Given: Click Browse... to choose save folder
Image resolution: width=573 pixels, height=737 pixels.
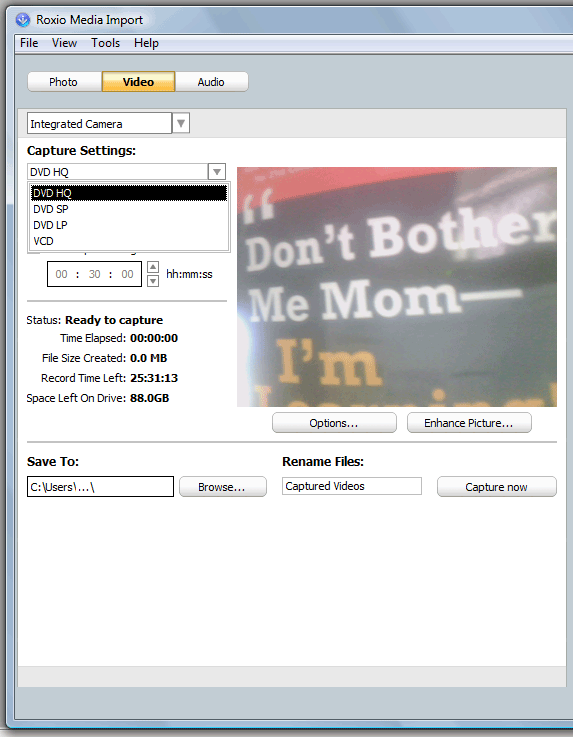Looking at the screenshot, I should pyautogui.click(x=223, y=487).
